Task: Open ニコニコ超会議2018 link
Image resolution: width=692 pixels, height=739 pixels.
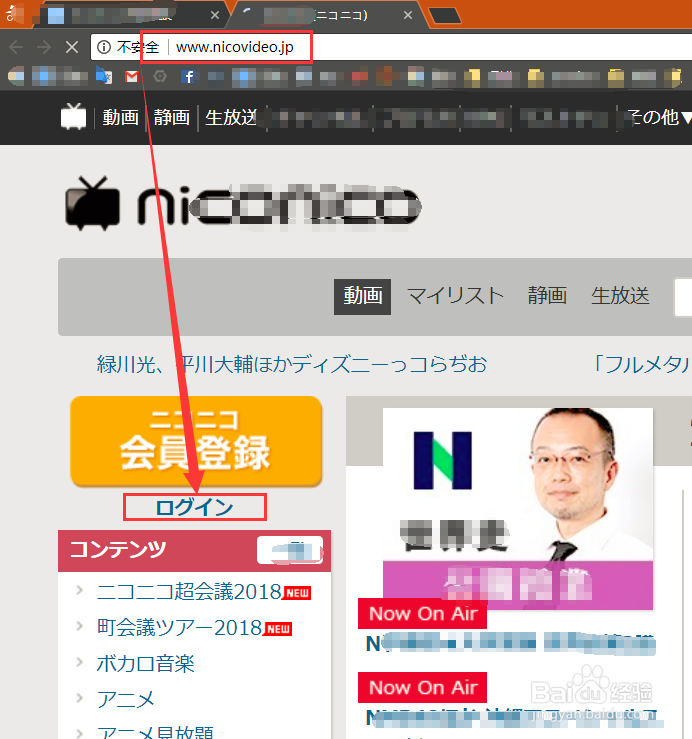Action: click(x=189, y=591)
